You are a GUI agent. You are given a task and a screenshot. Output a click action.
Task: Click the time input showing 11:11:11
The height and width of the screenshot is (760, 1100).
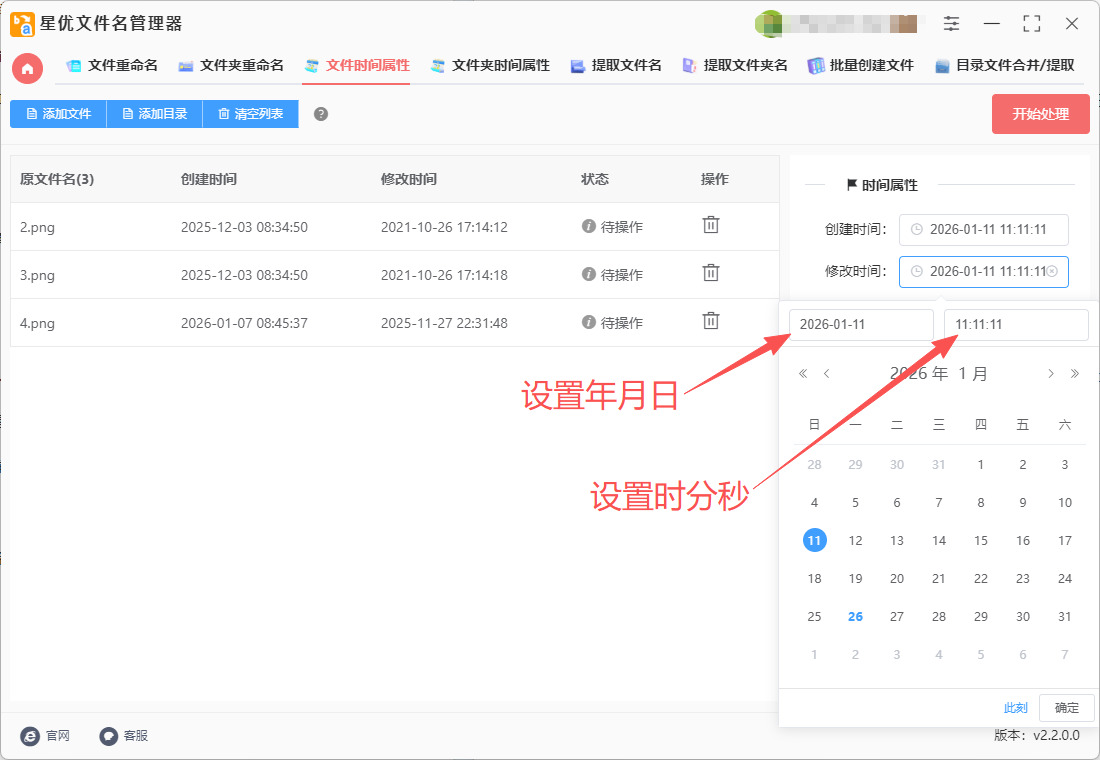coord(1015,325)
